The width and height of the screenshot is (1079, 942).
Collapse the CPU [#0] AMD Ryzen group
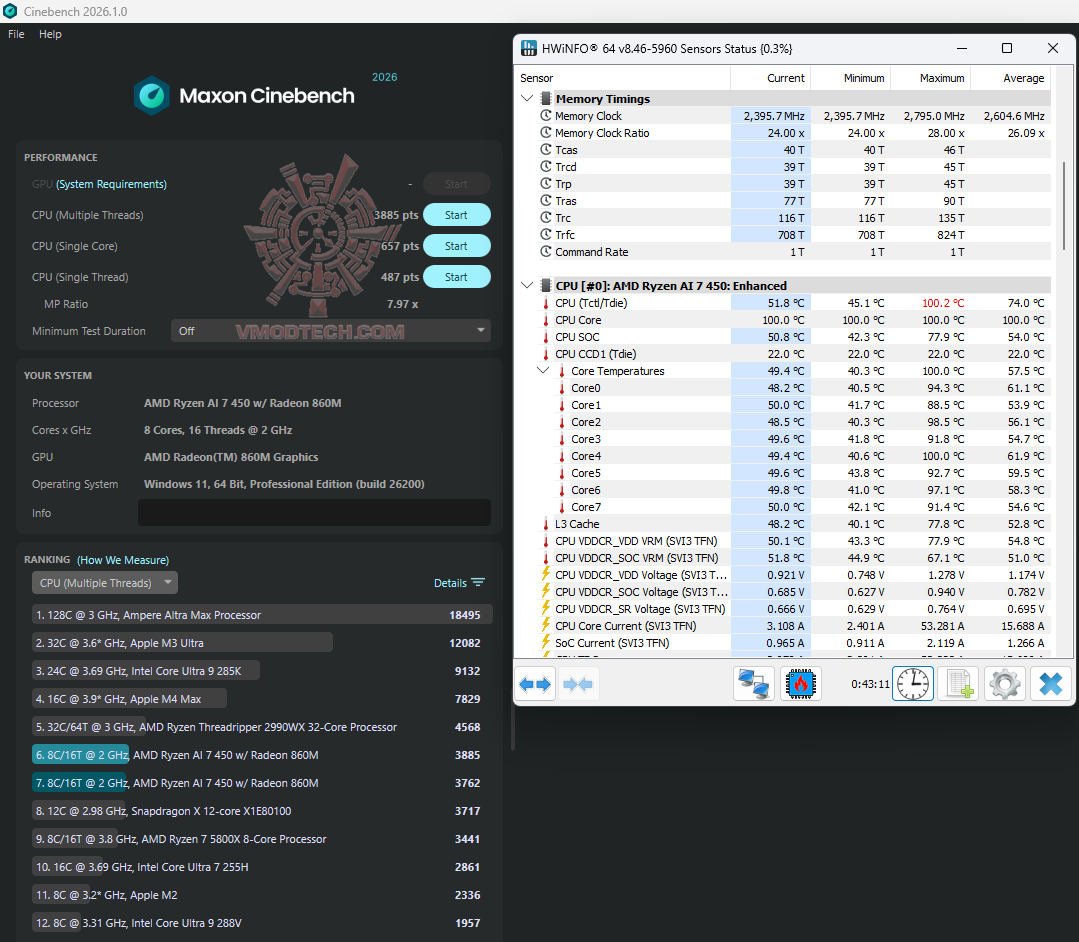(x=527, y=286)
